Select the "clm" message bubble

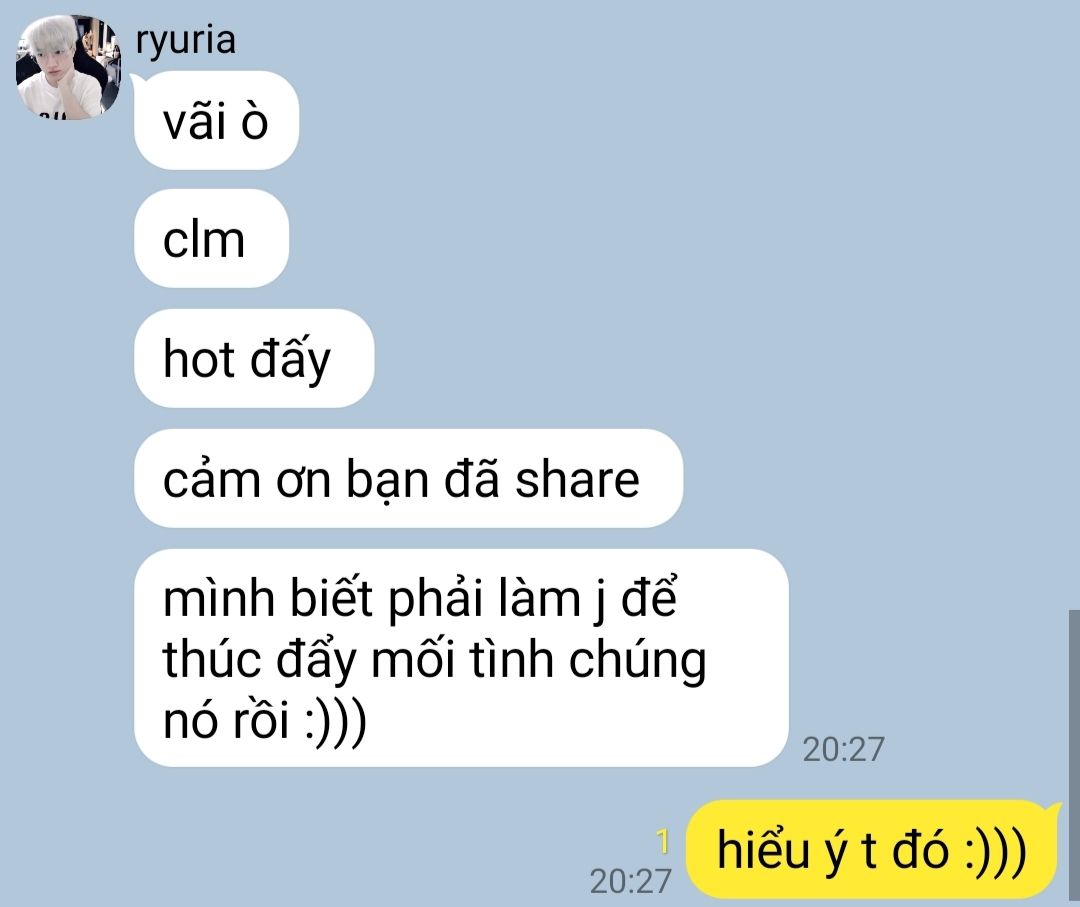pos(211,239)
